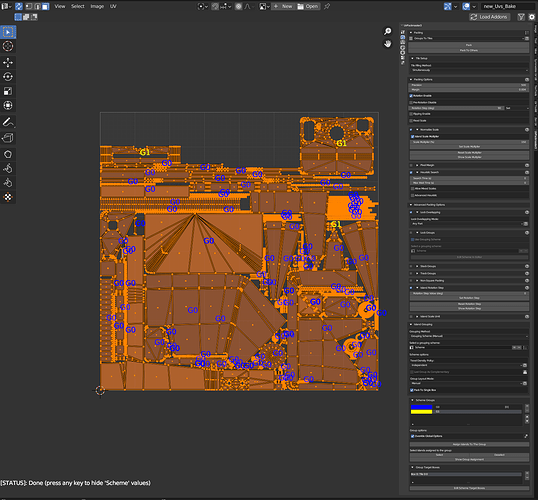Open the Grouping Method dropdown
Screen dimensions: 538x500
point(469,336)
